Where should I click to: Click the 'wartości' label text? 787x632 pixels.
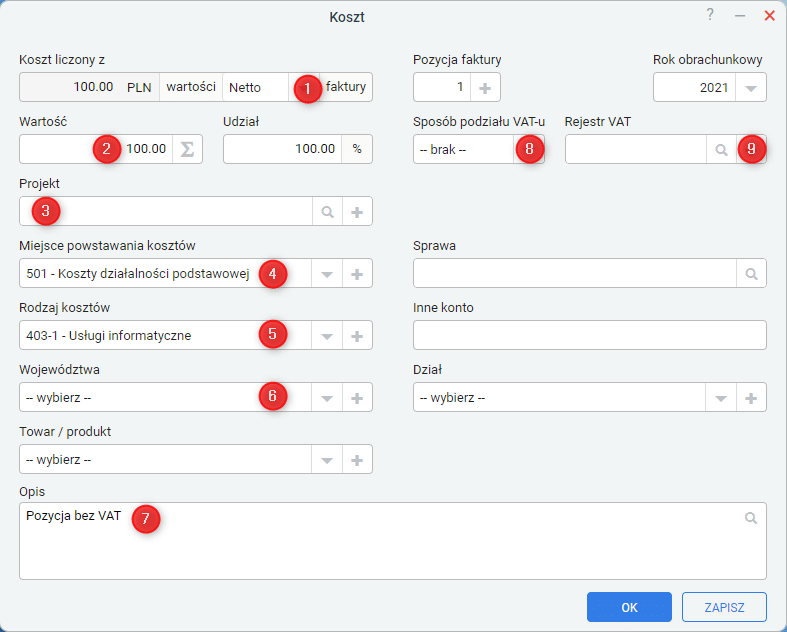(x=191, y=87)
